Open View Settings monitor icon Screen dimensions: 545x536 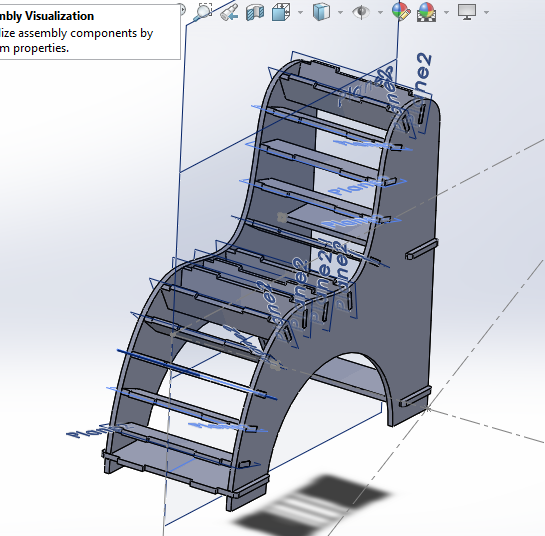(x=467, y=12)
